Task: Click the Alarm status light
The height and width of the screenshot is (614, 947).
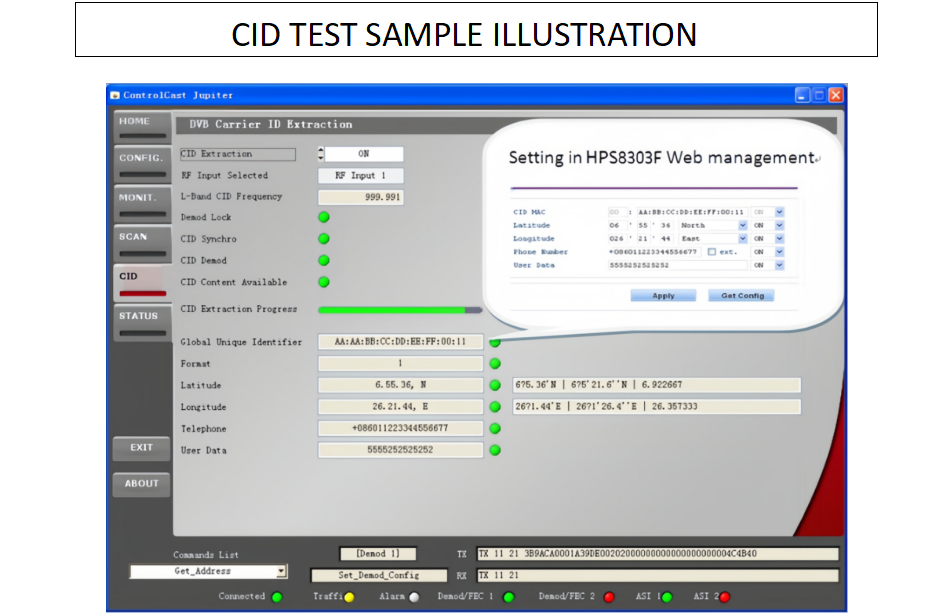Action: tap(414, 597)
